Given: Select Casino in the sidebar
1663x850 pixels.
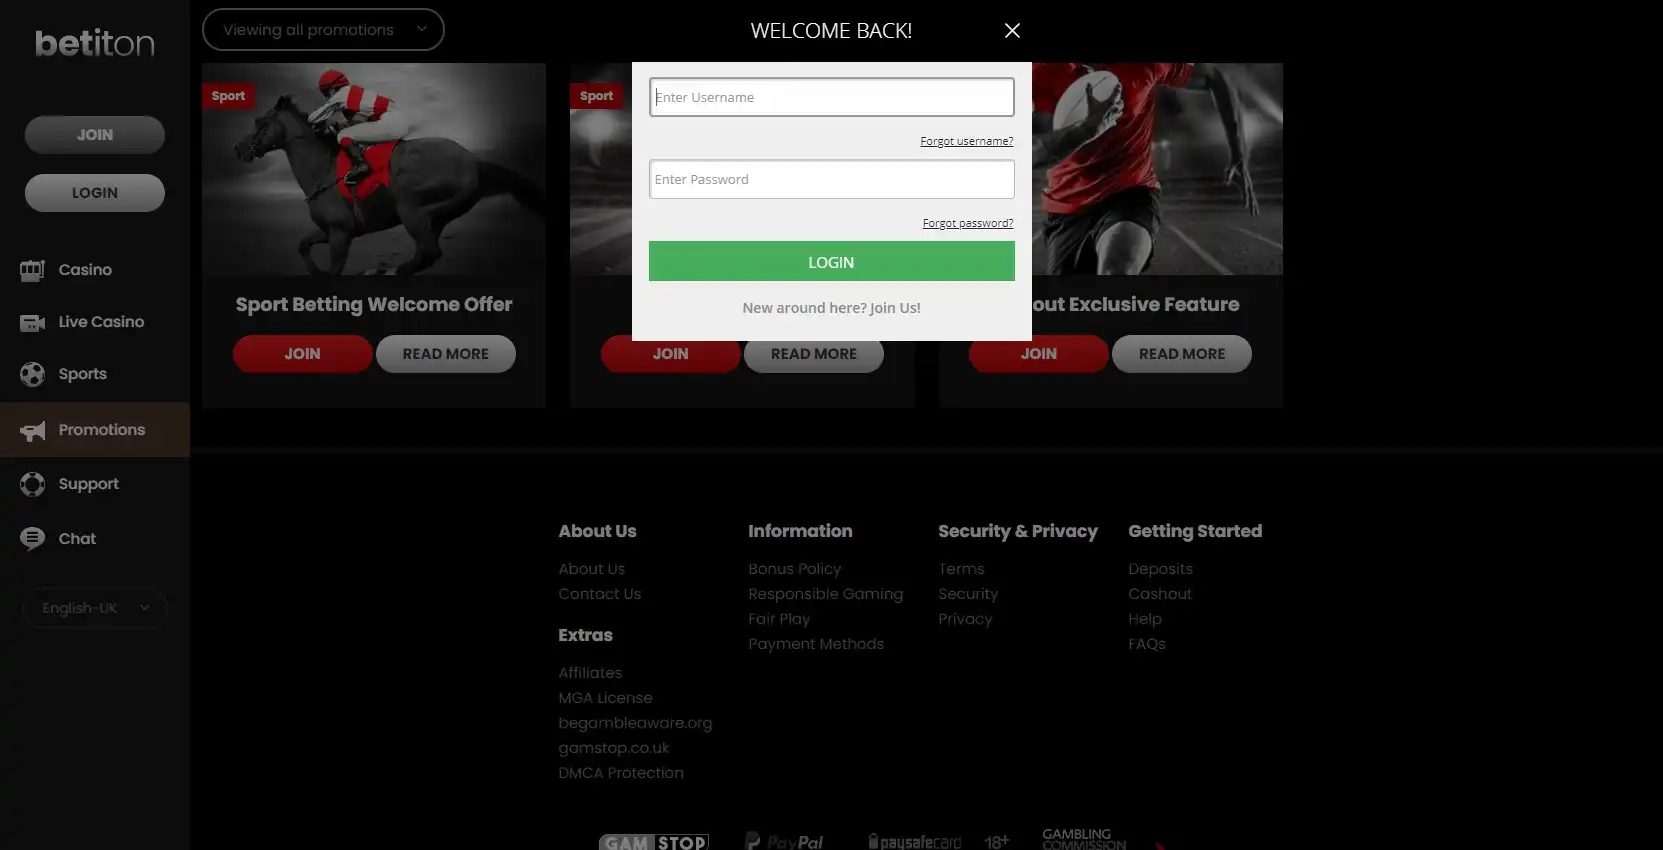Looking at the screenshot, I should 85,270.
